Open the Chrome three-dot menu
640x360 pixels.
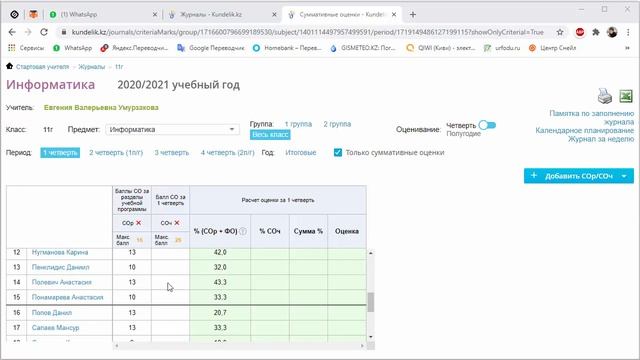point(628,32)
